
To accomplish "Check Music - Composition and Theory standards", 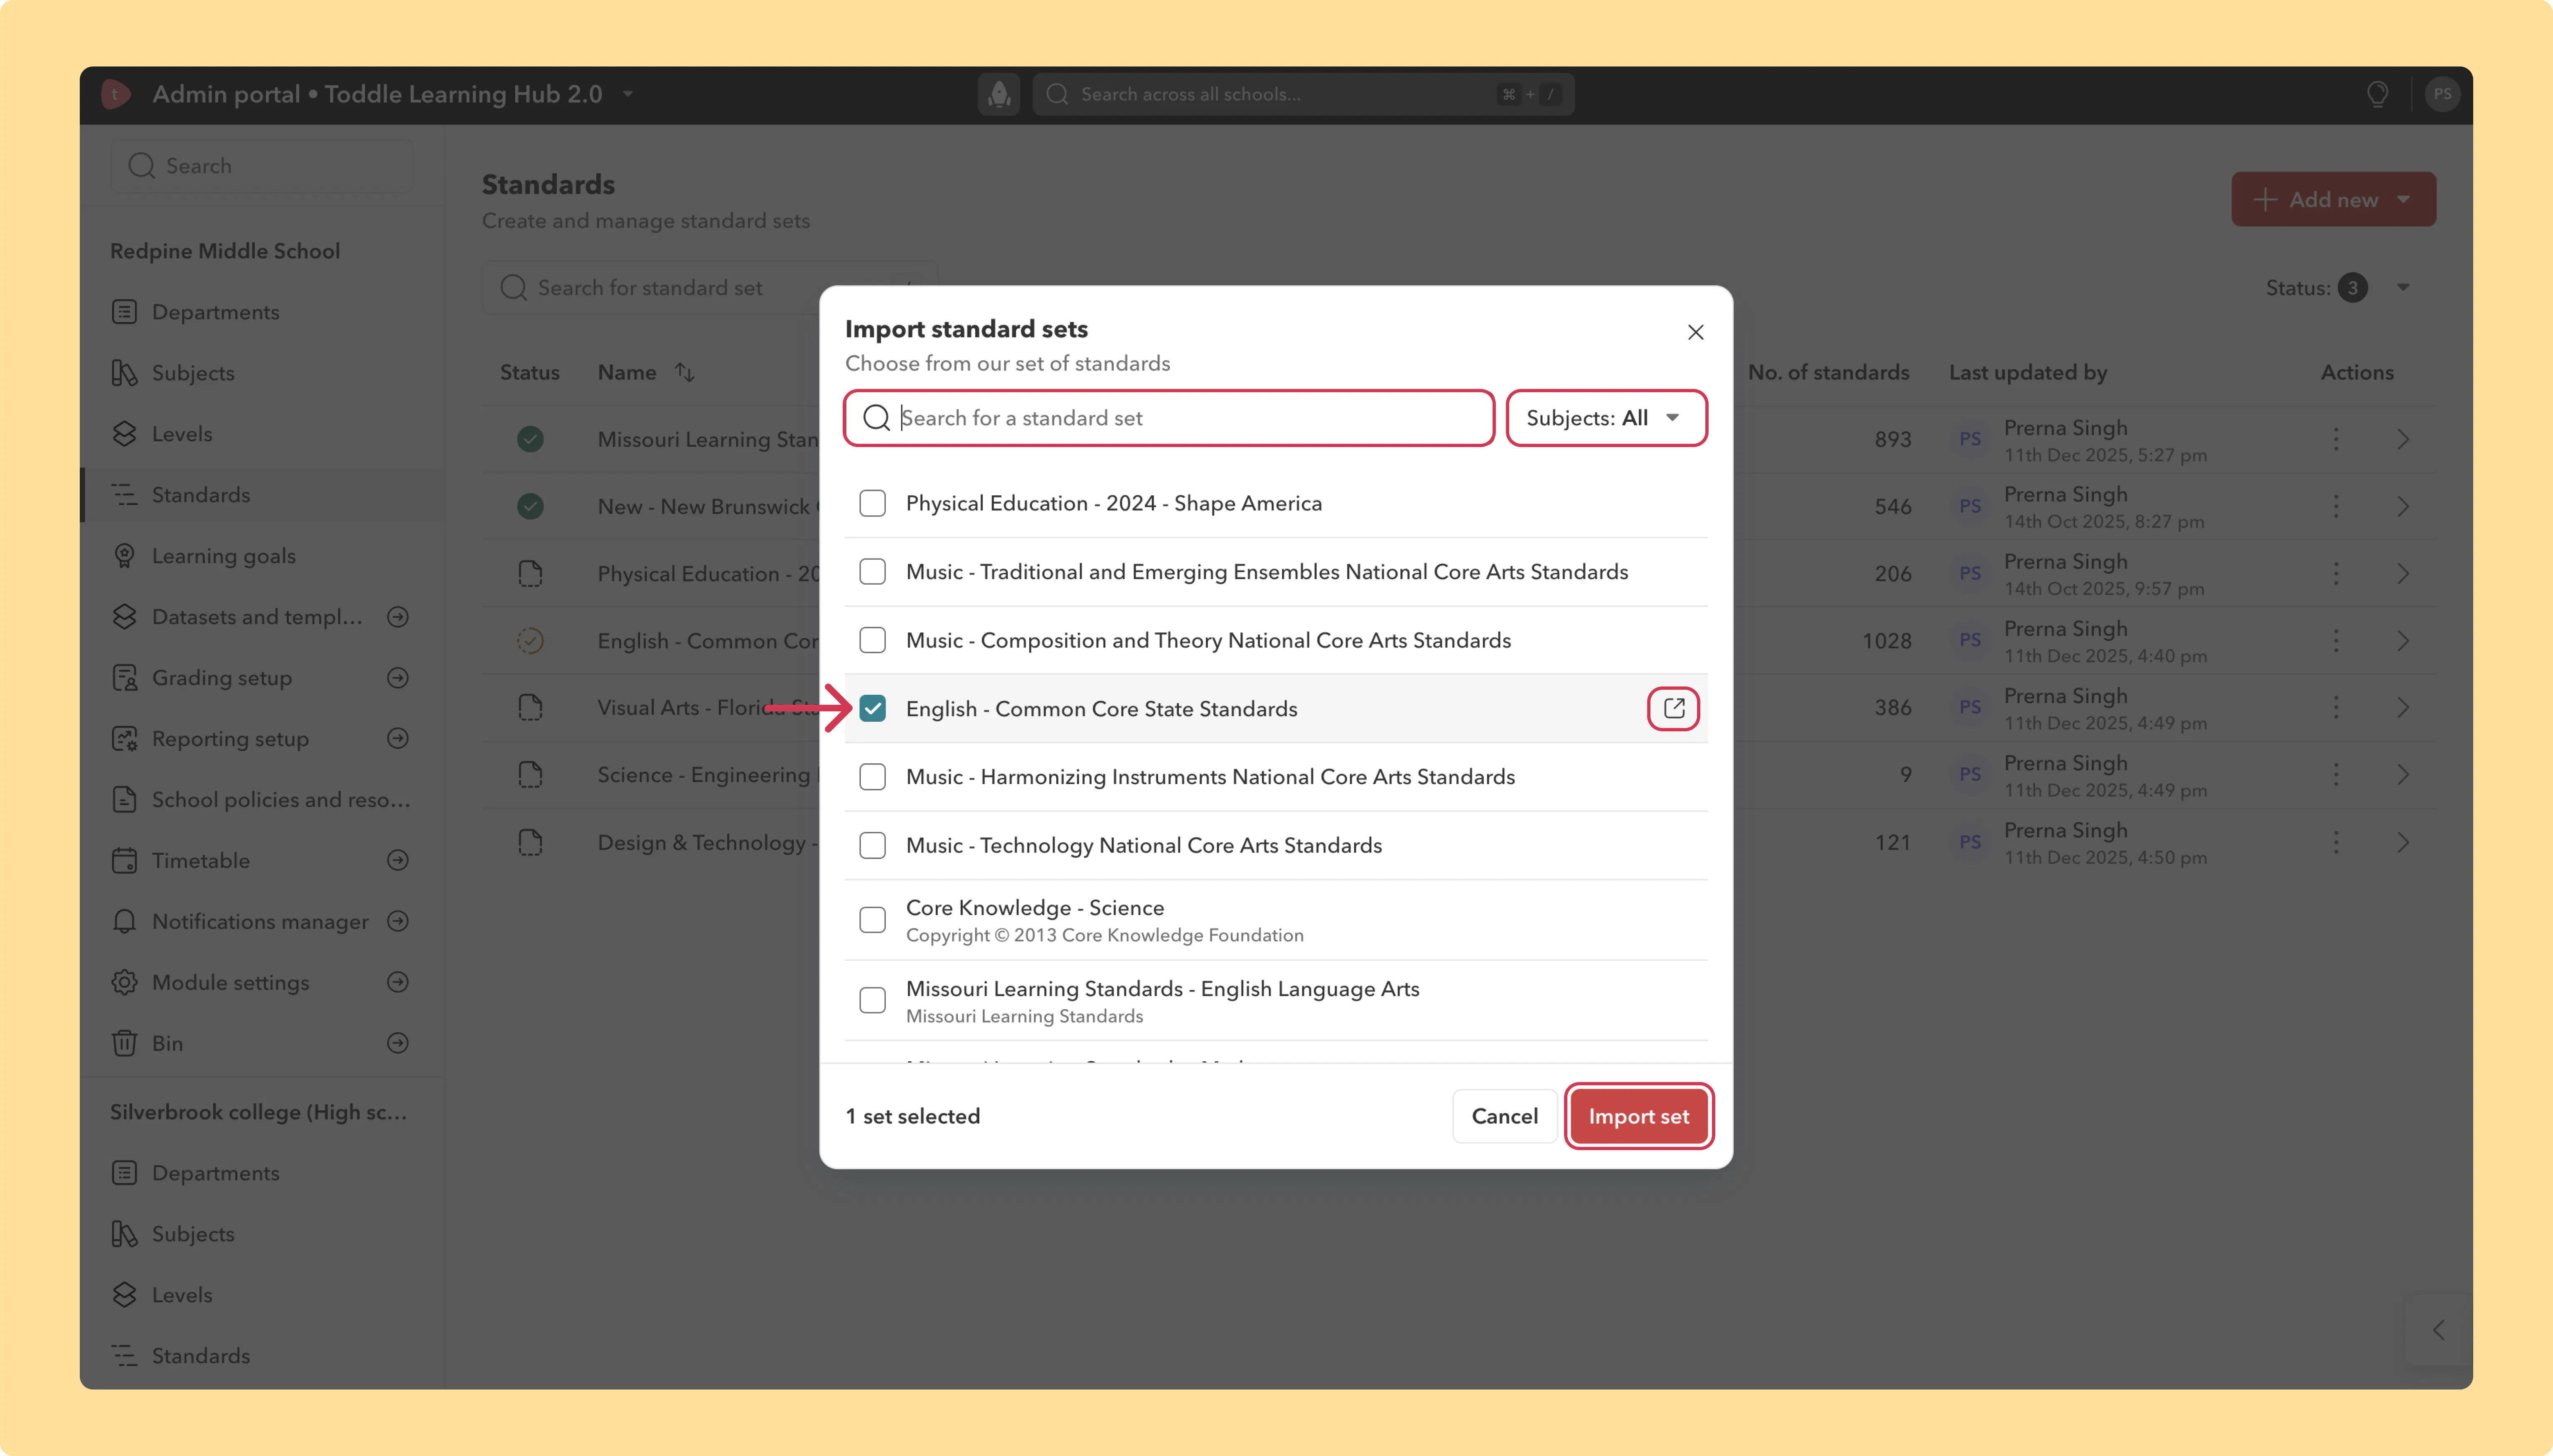I will [x=872, y=640].
